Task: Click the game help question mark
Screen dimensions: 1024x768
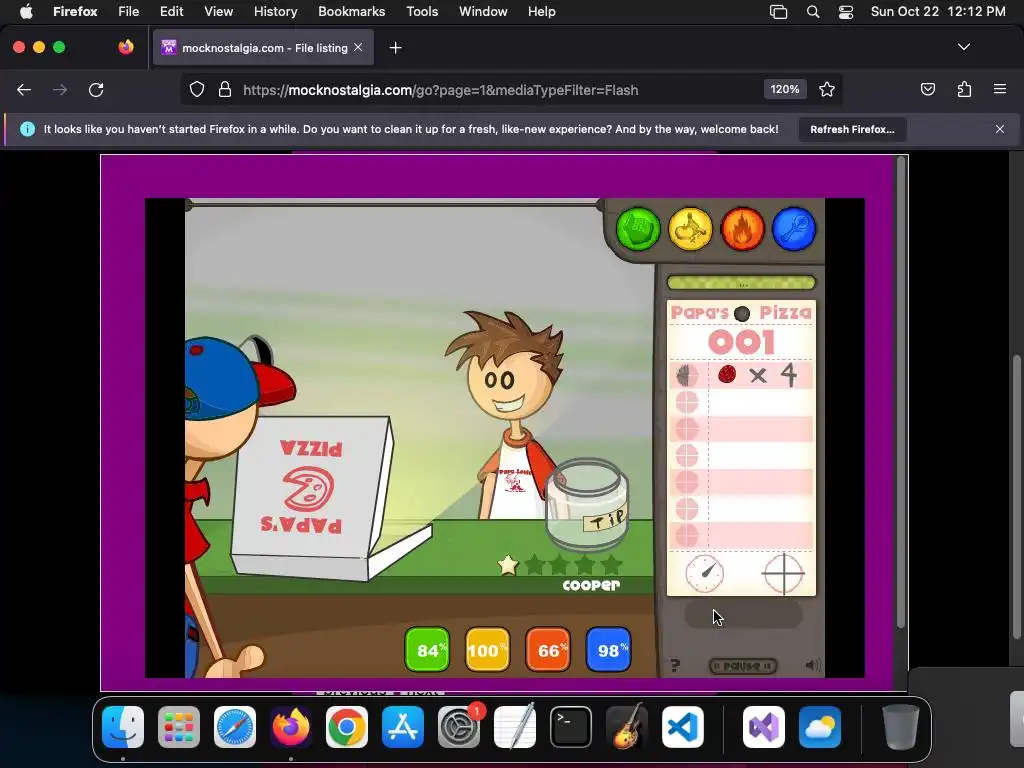Action: [x=675, y=665]
